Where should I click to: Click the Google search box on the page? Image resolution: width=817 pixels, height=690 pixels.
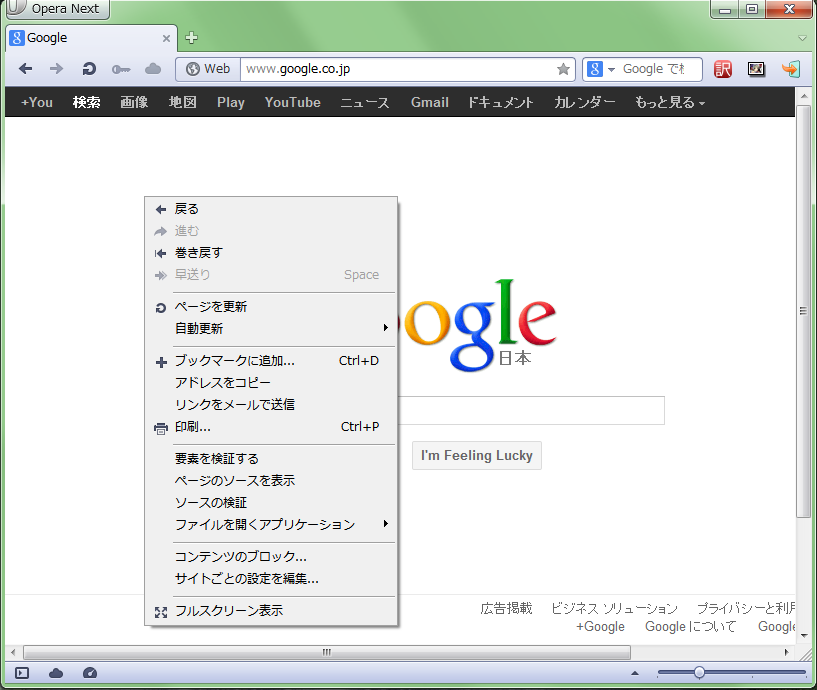pyautogui.click(x=531, y=411)
